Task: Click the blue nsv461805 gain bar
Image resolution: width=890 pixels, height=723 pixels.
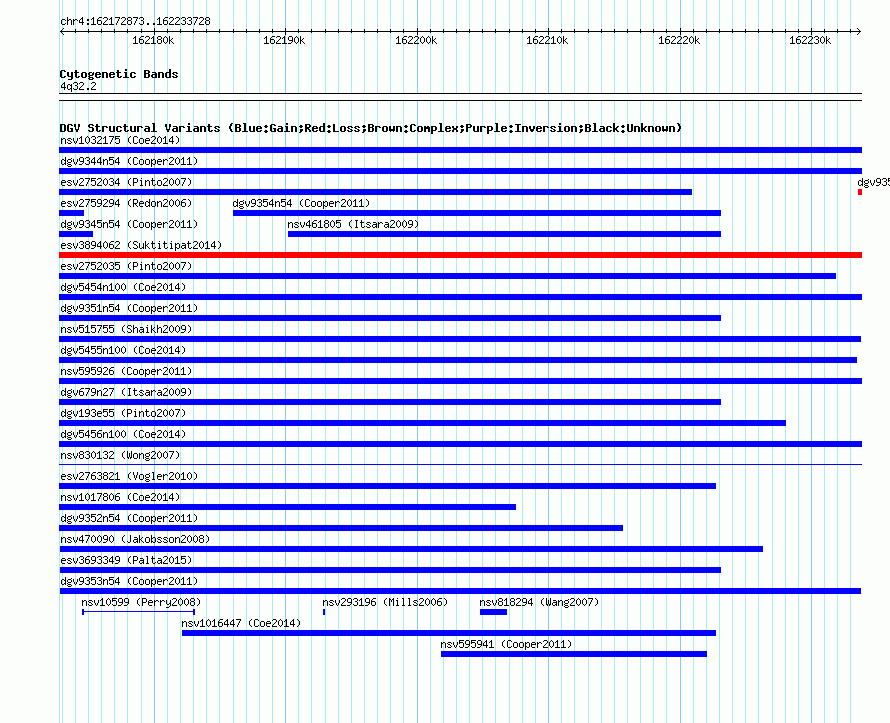Action: tap(505, 234)
